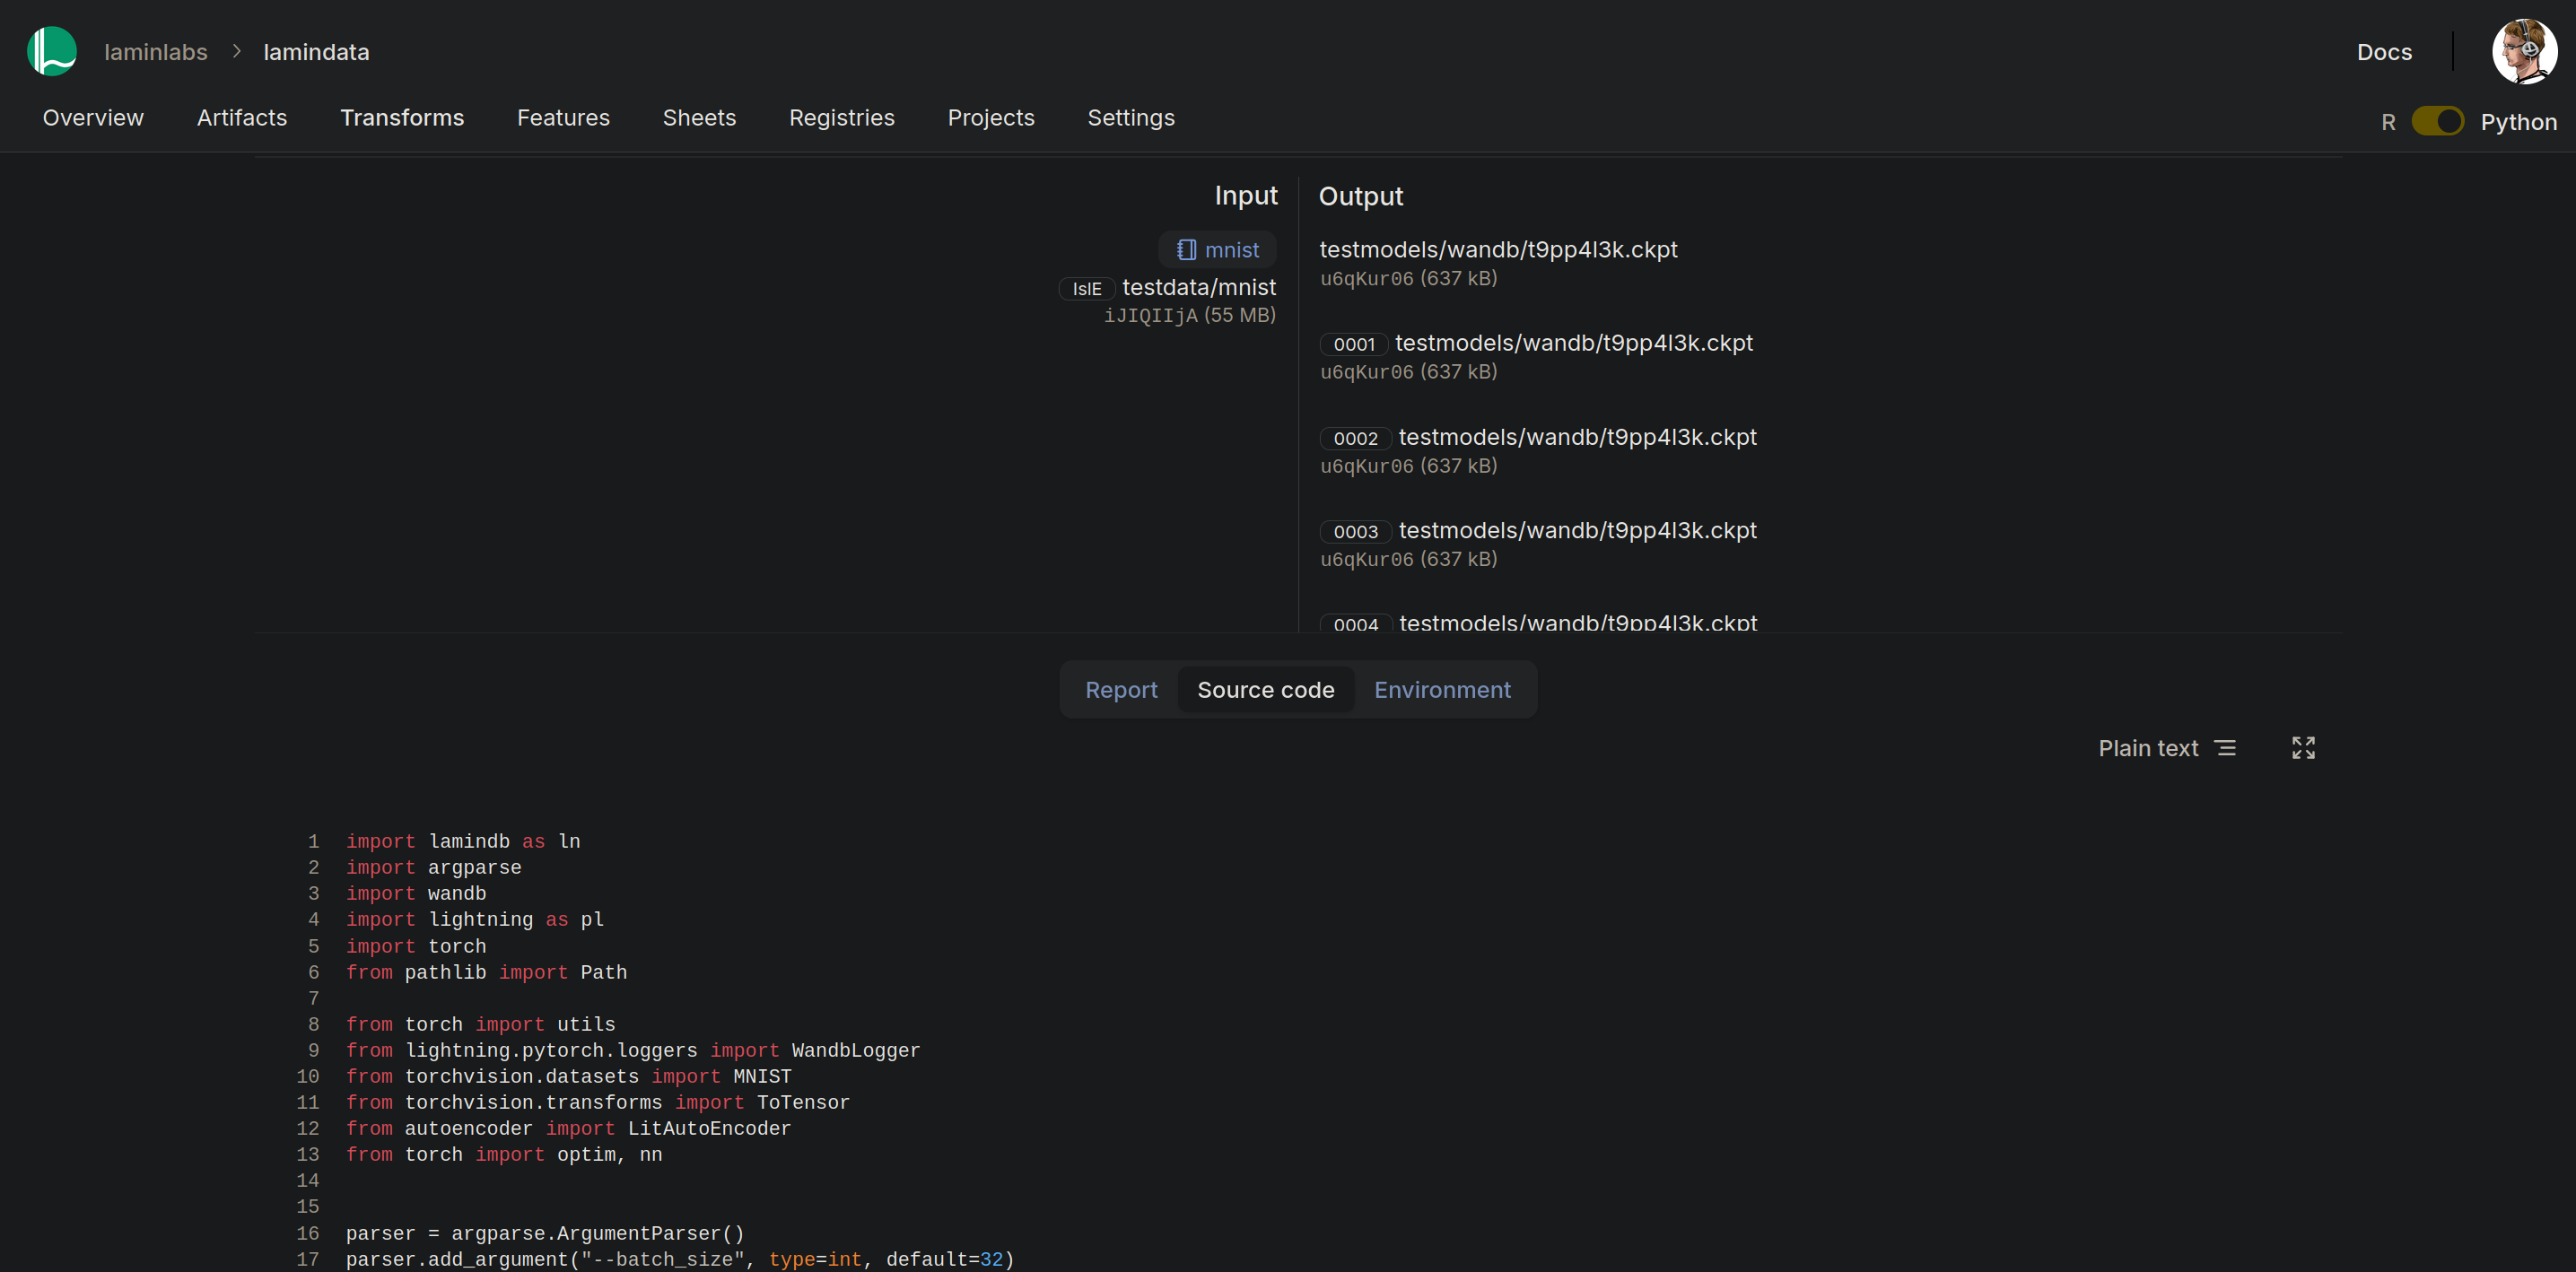Go to the Registries section

pyautogui.click(x=841, y=118)
